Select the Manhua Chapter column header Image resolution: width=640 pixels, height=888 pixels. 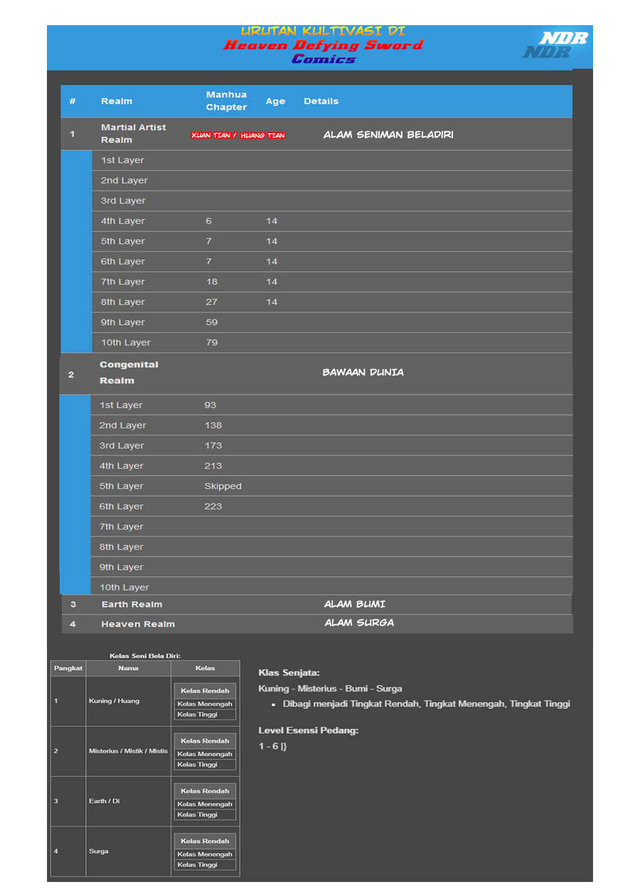point(226,101)
